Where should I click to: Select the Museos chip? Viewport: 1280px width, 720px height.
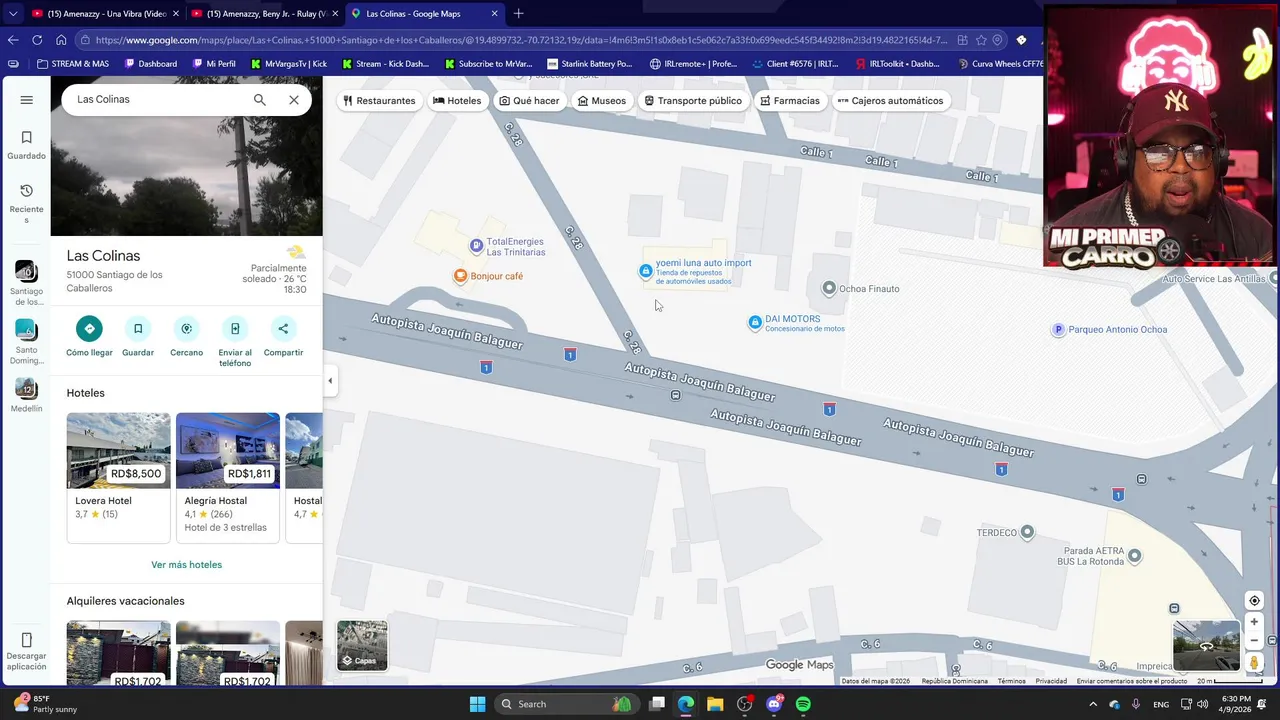[602, 101]
